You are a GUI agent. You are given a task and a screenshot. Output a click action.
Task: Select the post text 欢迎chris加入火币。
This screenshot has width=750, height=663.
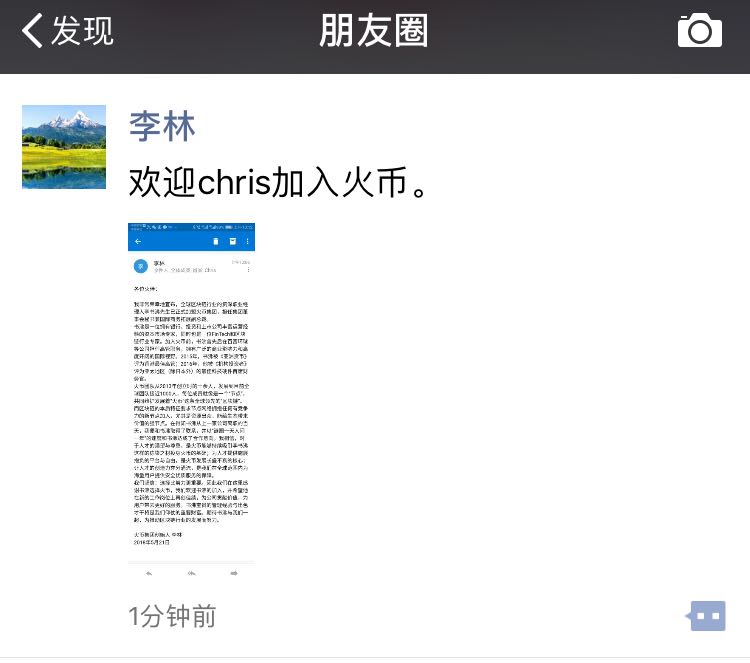pos(277,183)
